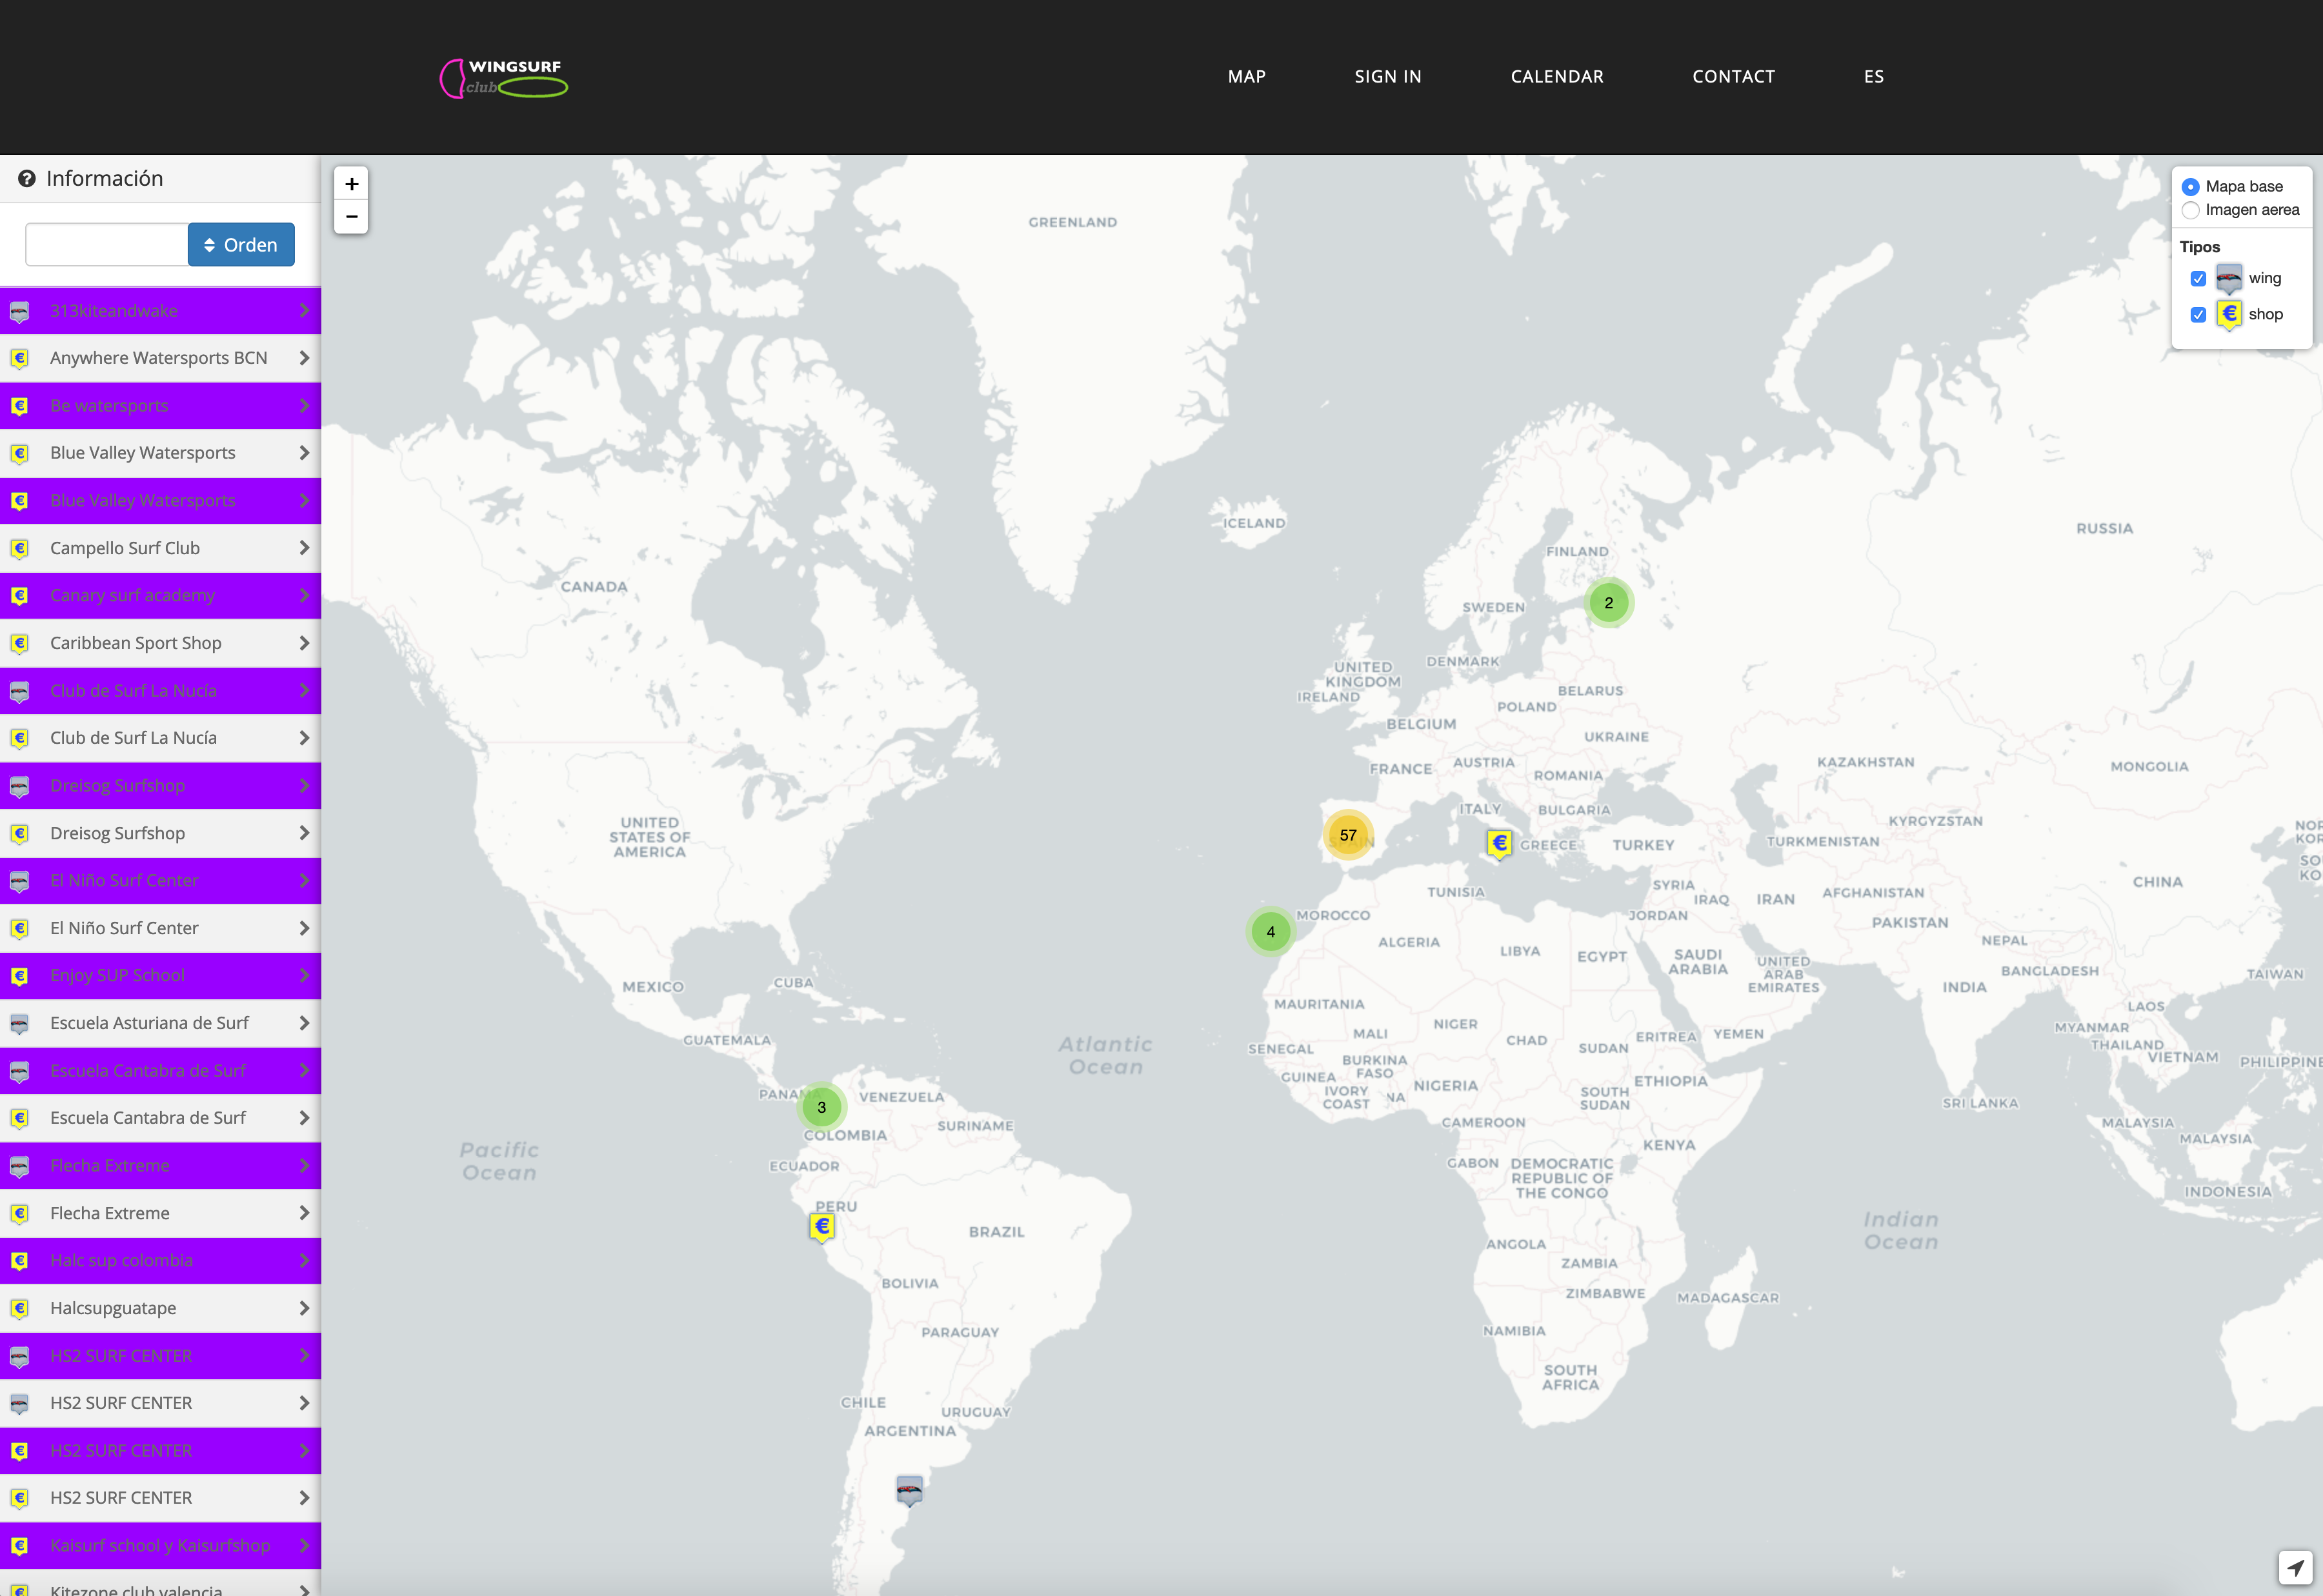Click the wing marker near Argentina
The height and width of the screenshot is (1596, 2323).
(x=908, y=1489)
